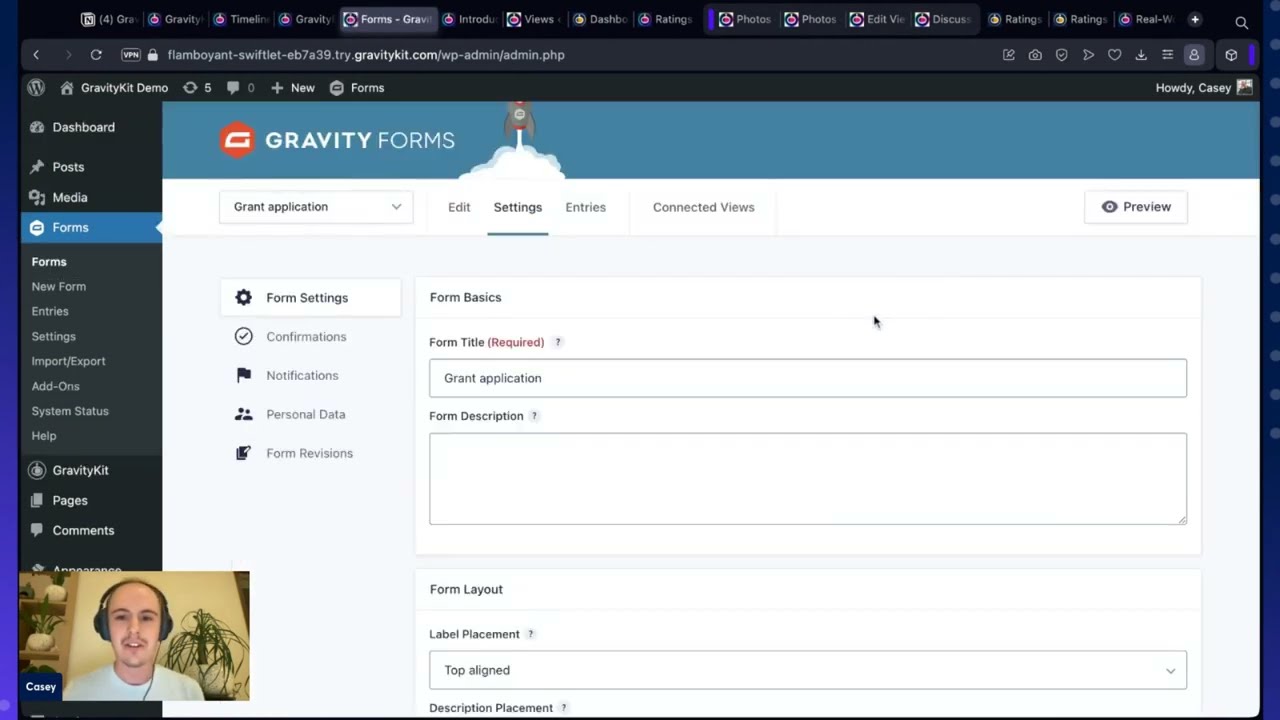This screenshot has width=1280, height=720.
Task: Click the browser address bar URL
Action: (366, 55)
